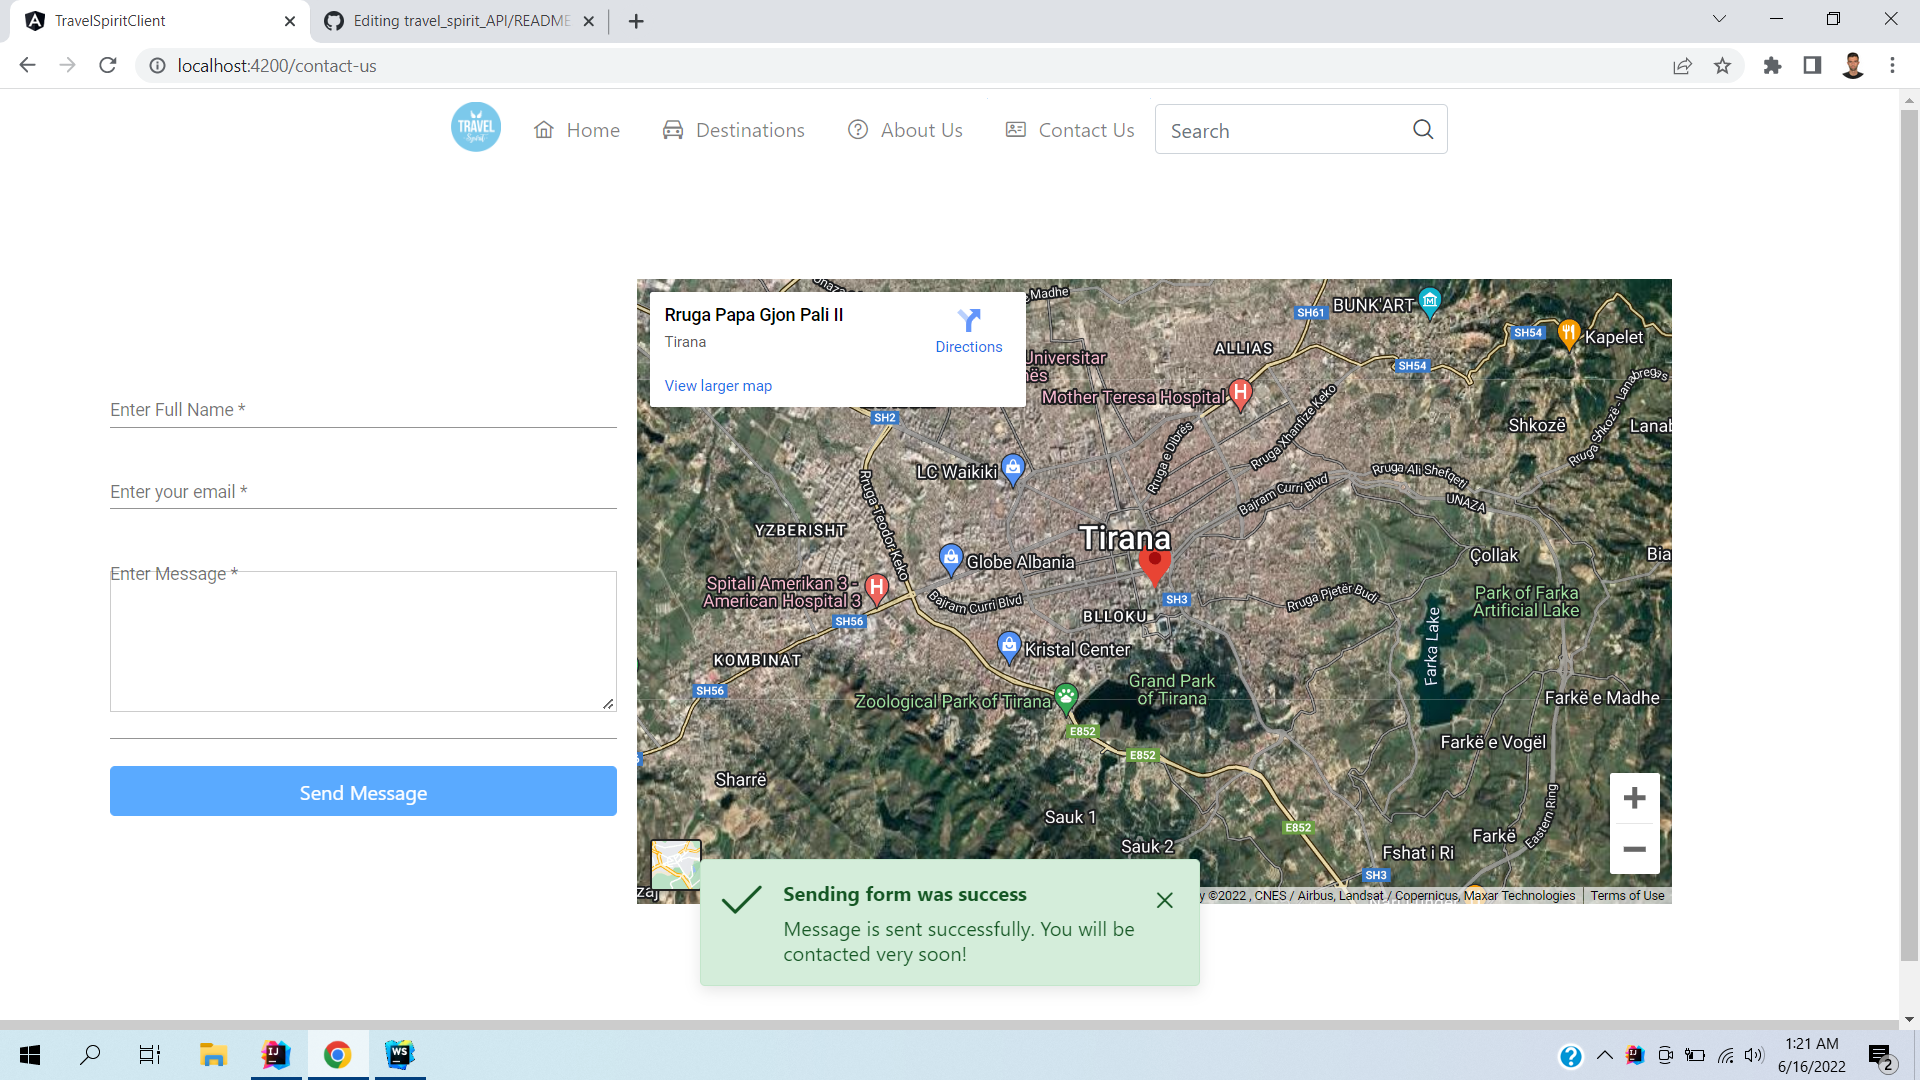Click the Enter Message text area
Image resolution: width=1920 pixels, height=1080 pixels.
coord(363,641)
